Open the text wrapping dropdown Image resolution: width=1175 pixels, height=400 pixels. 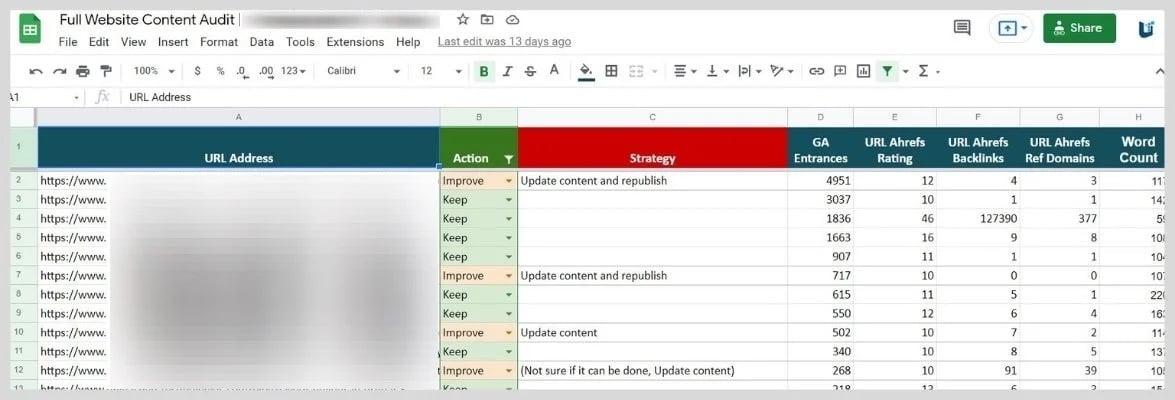749,71
